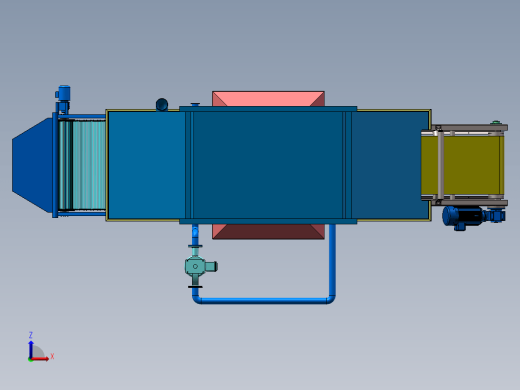This screenshot has height=390, width=520.
Task: Select the grey upper rail of conveyor frame
Action: 470,128
